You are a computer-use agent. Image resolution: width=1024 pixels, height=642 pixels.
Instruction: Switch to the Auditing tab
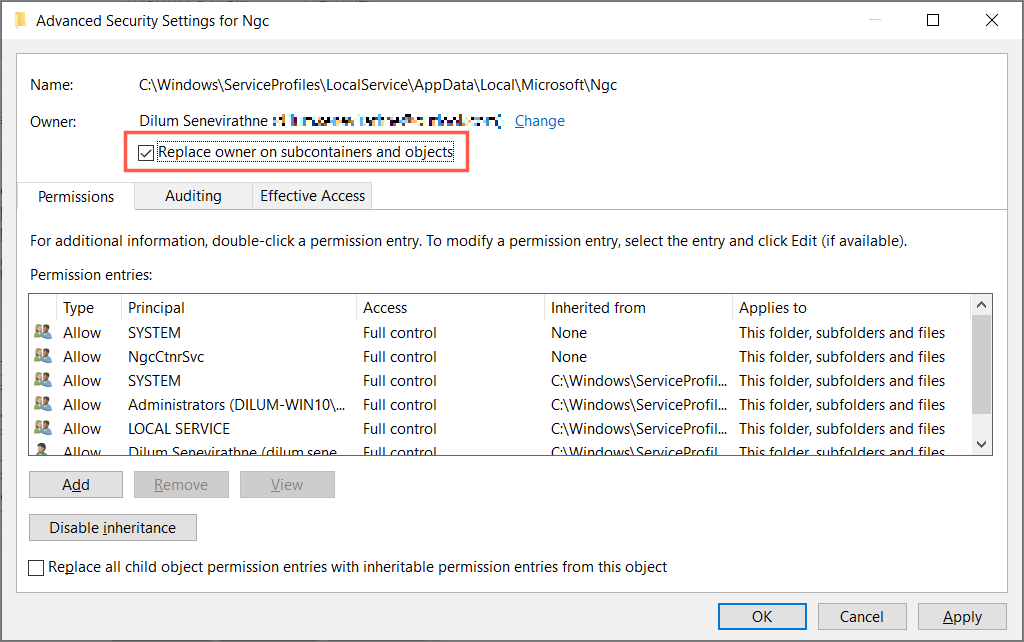pyautogui.click(x=193, y=196)
